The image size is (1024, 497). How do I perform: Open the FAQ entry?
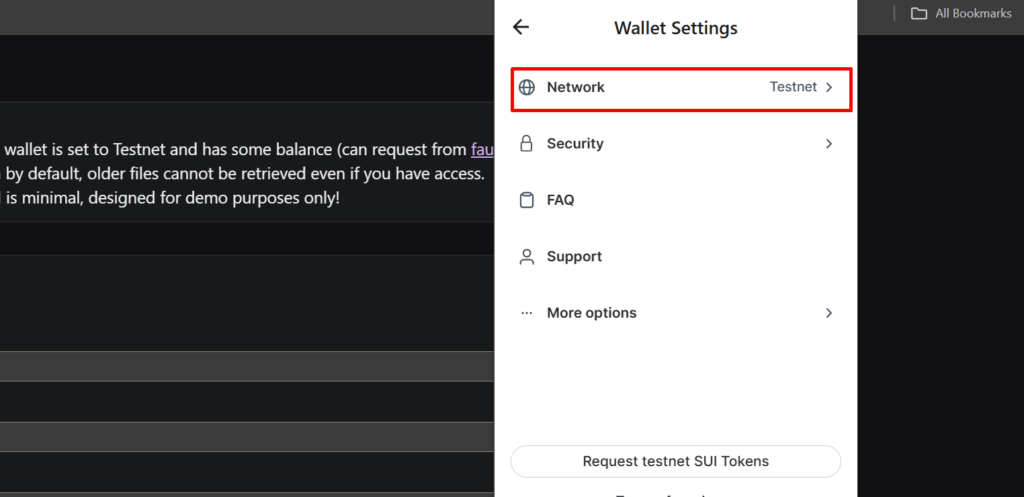(x=676, y=200)
